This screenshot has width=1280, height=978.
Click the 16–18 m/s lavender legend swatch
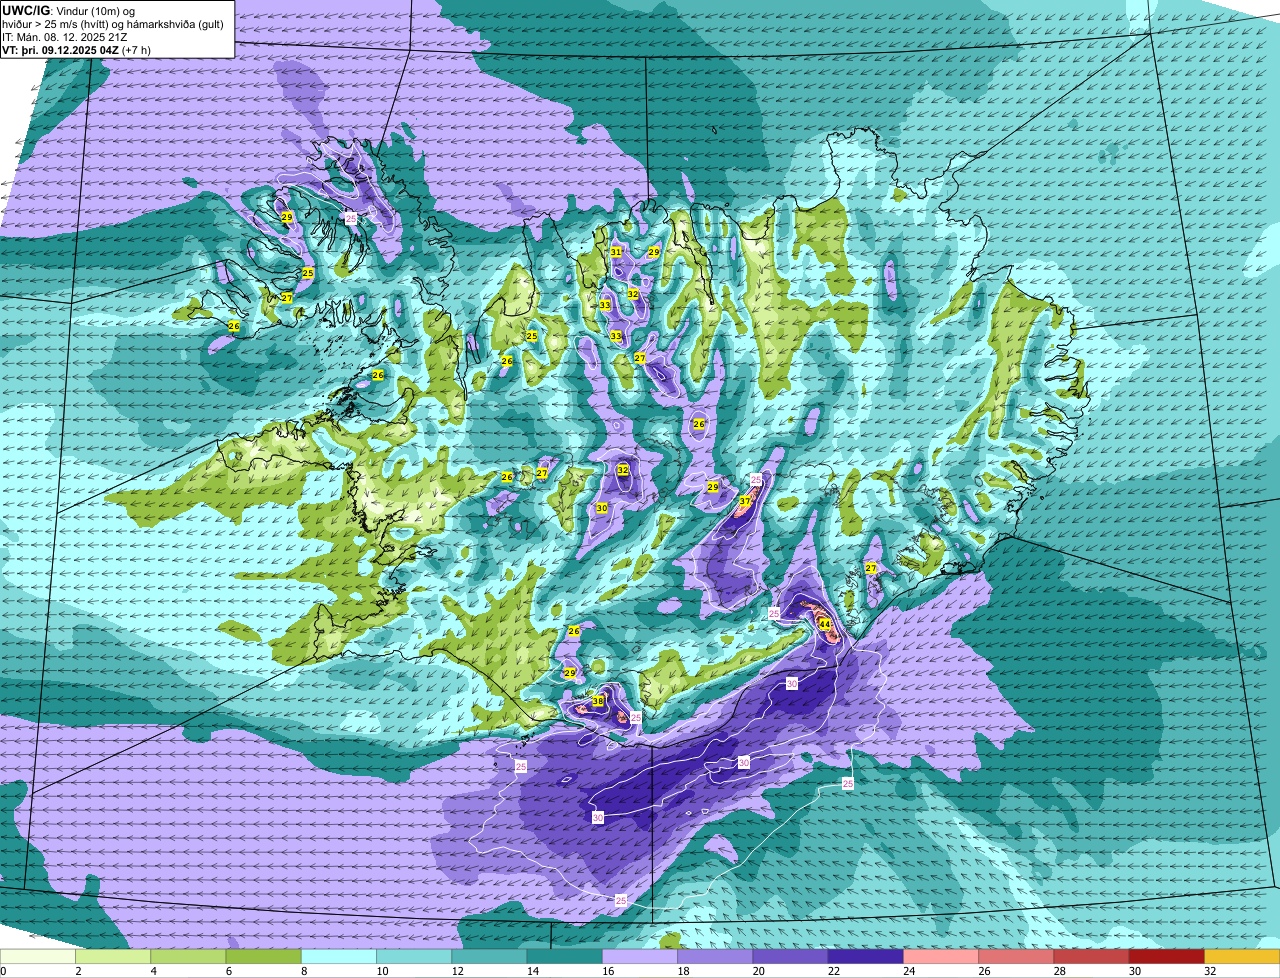[x=640, y=957]
